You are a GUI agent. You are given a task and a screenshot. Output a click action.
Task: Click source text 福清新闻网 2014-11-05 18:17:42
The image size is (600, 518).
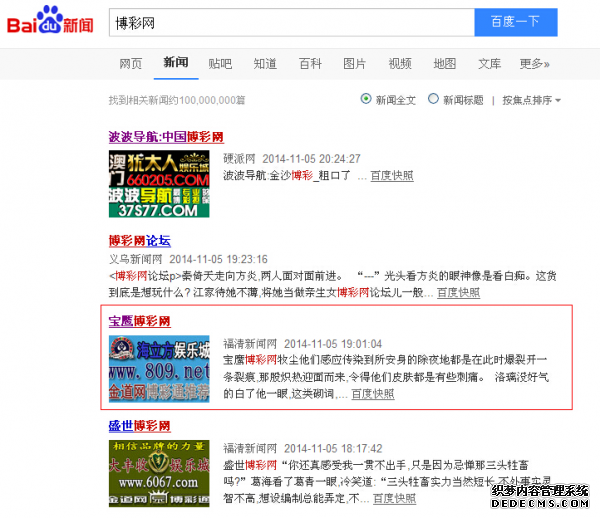[303, 448]
